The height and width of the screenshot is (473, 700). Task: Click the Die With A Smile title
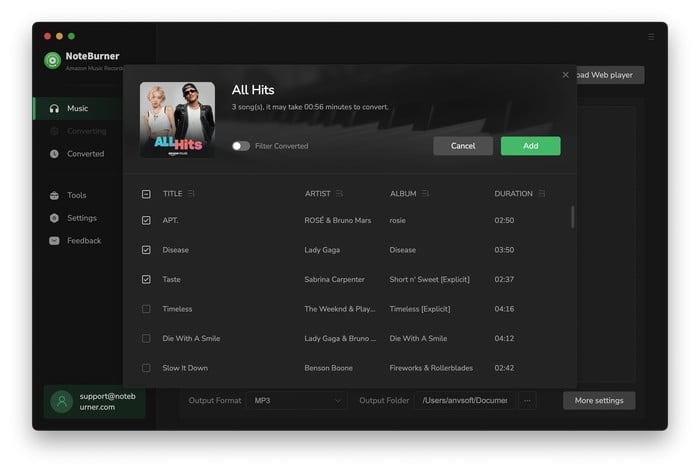(x=191, y=338)
